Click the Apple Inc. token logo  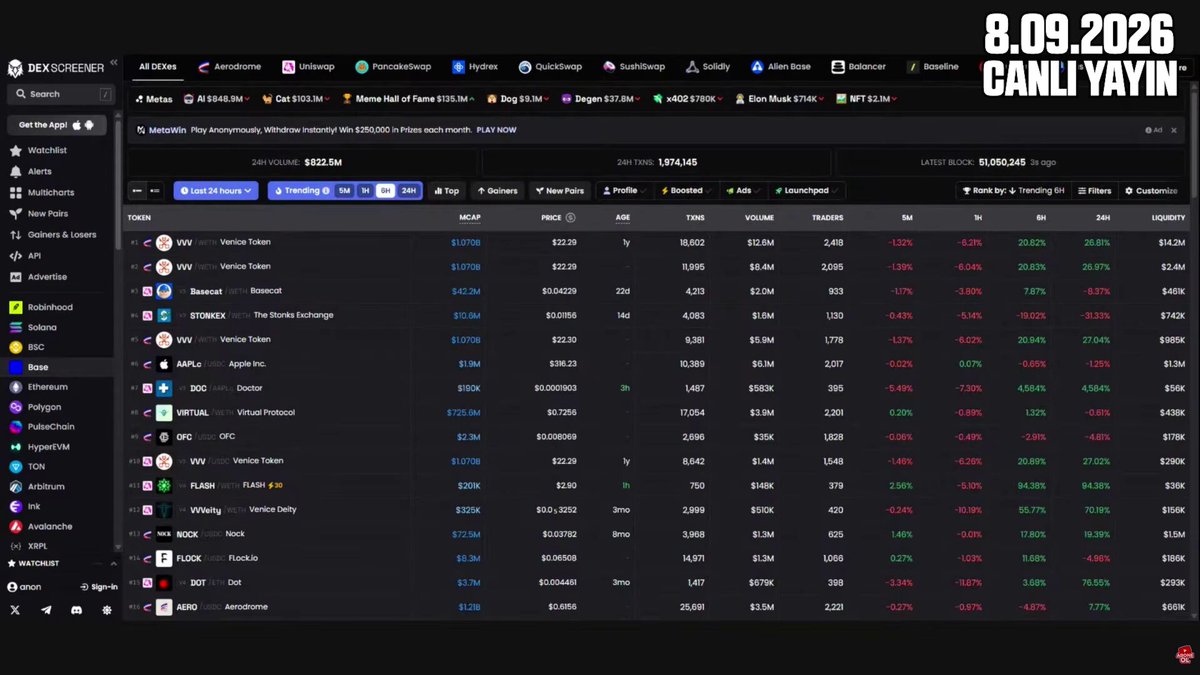(x=164, y=364)
